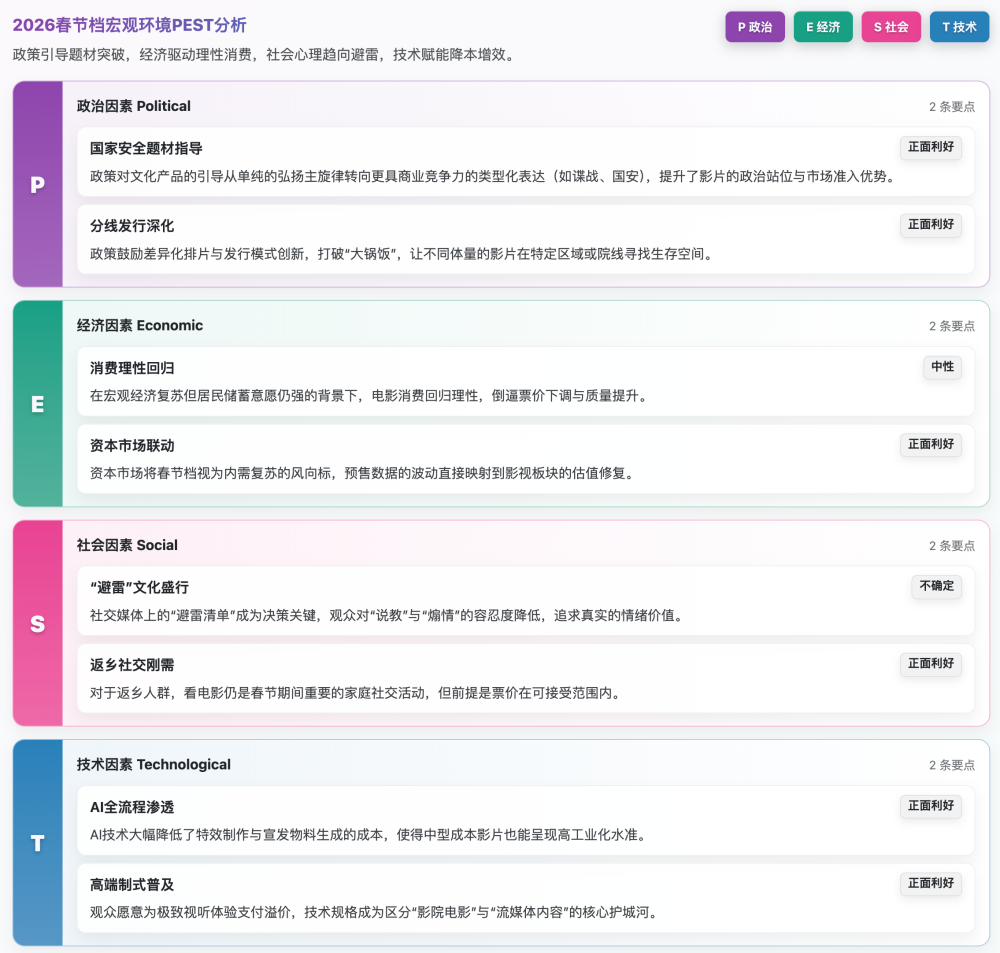
Task: Click the green E 经济 tag button
Action: pos(823,27)
